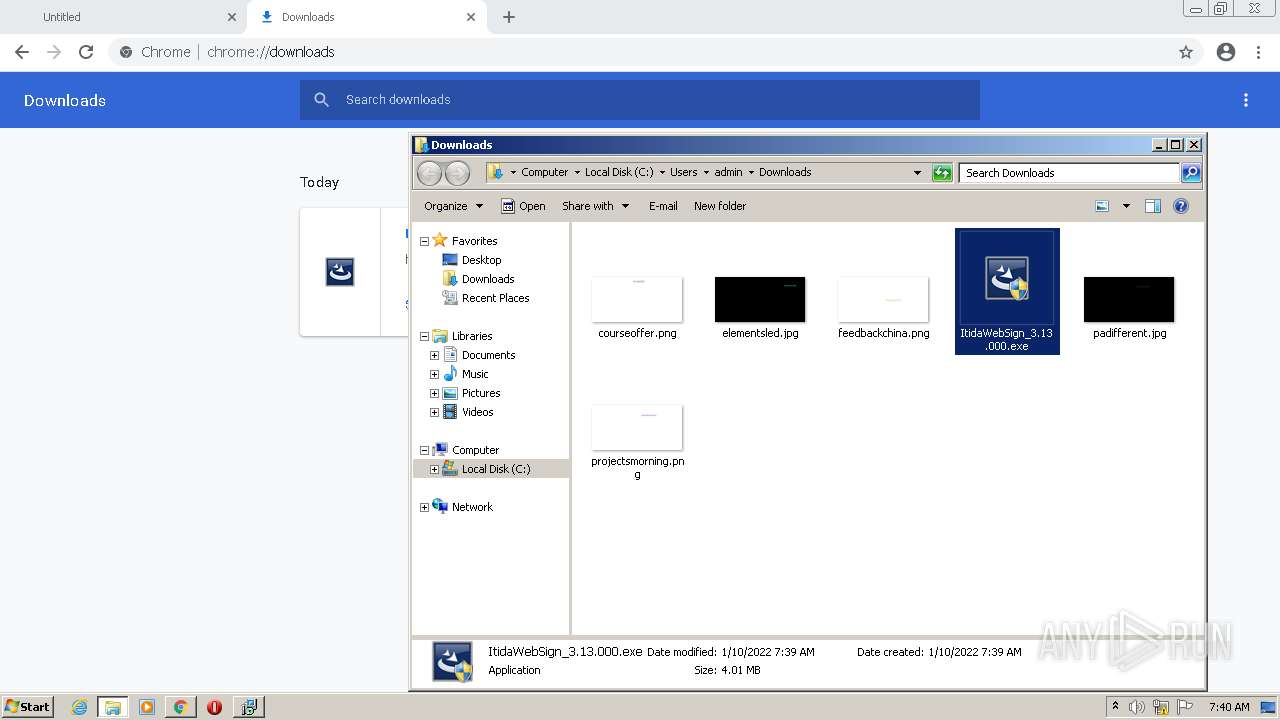Expand the Network node

point(424,507)
